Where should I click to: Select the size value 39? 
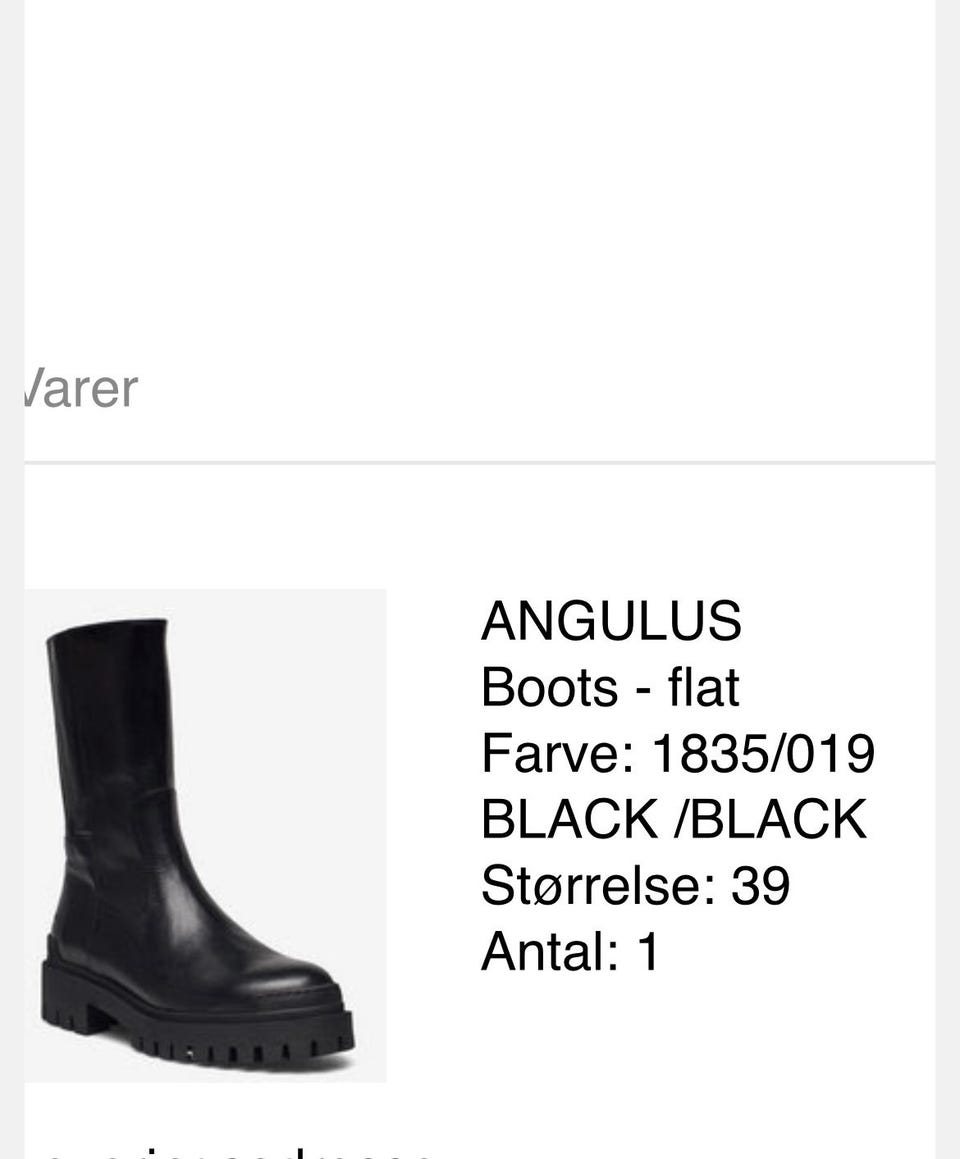click(760, 885)
